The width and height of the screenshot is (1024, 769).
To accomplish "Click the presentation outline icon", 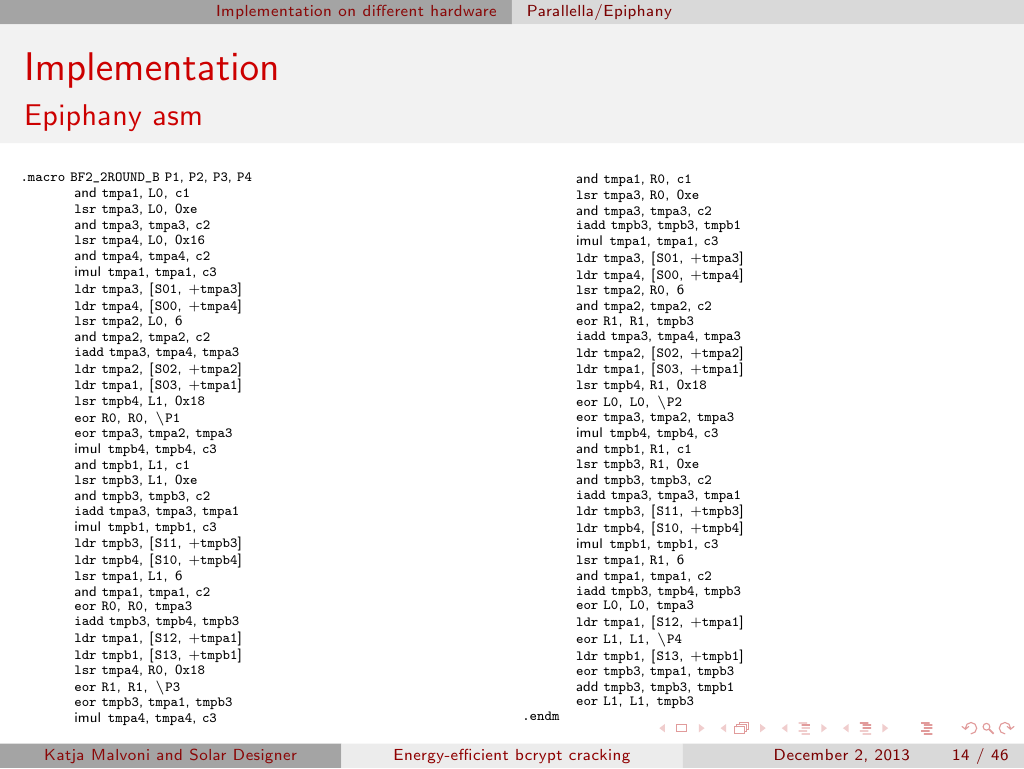I will tap(924, 728).
